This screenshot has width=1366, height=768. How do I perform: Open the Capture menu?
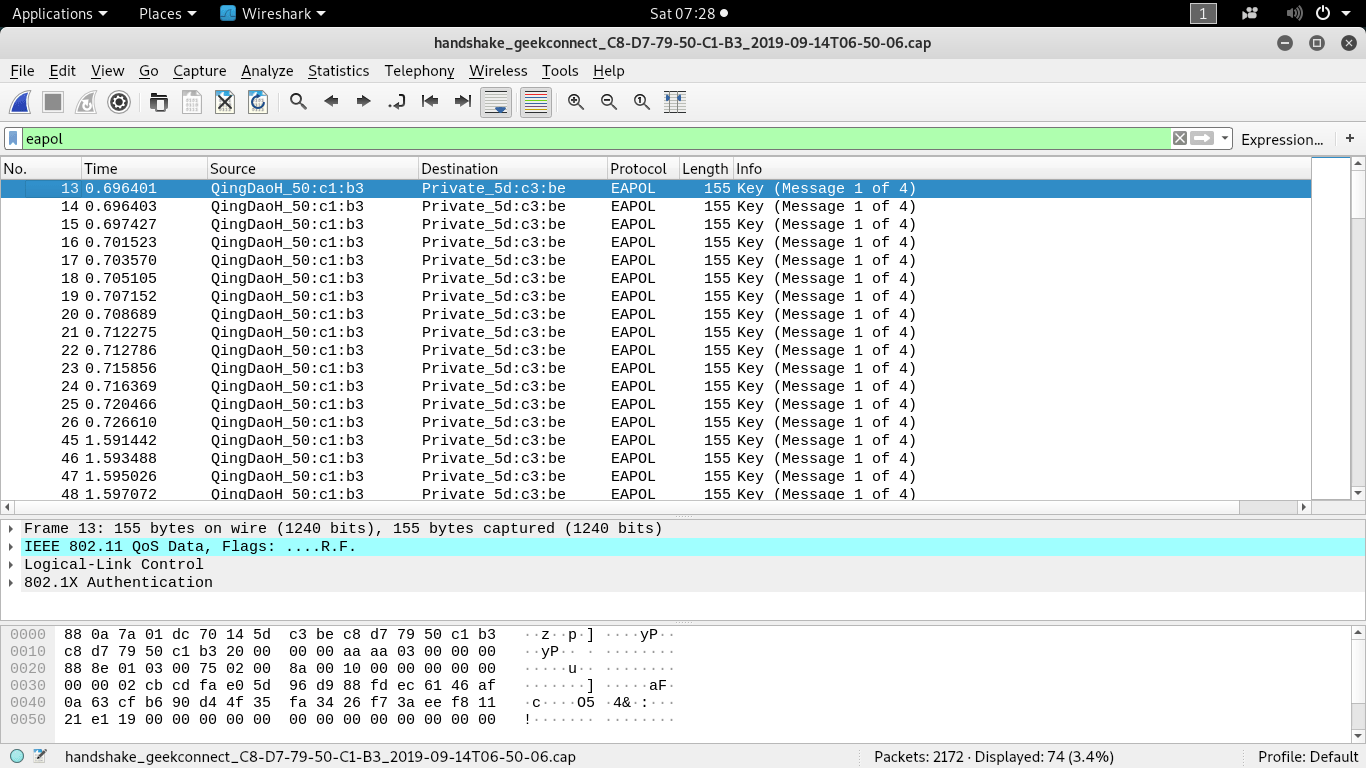200,71
